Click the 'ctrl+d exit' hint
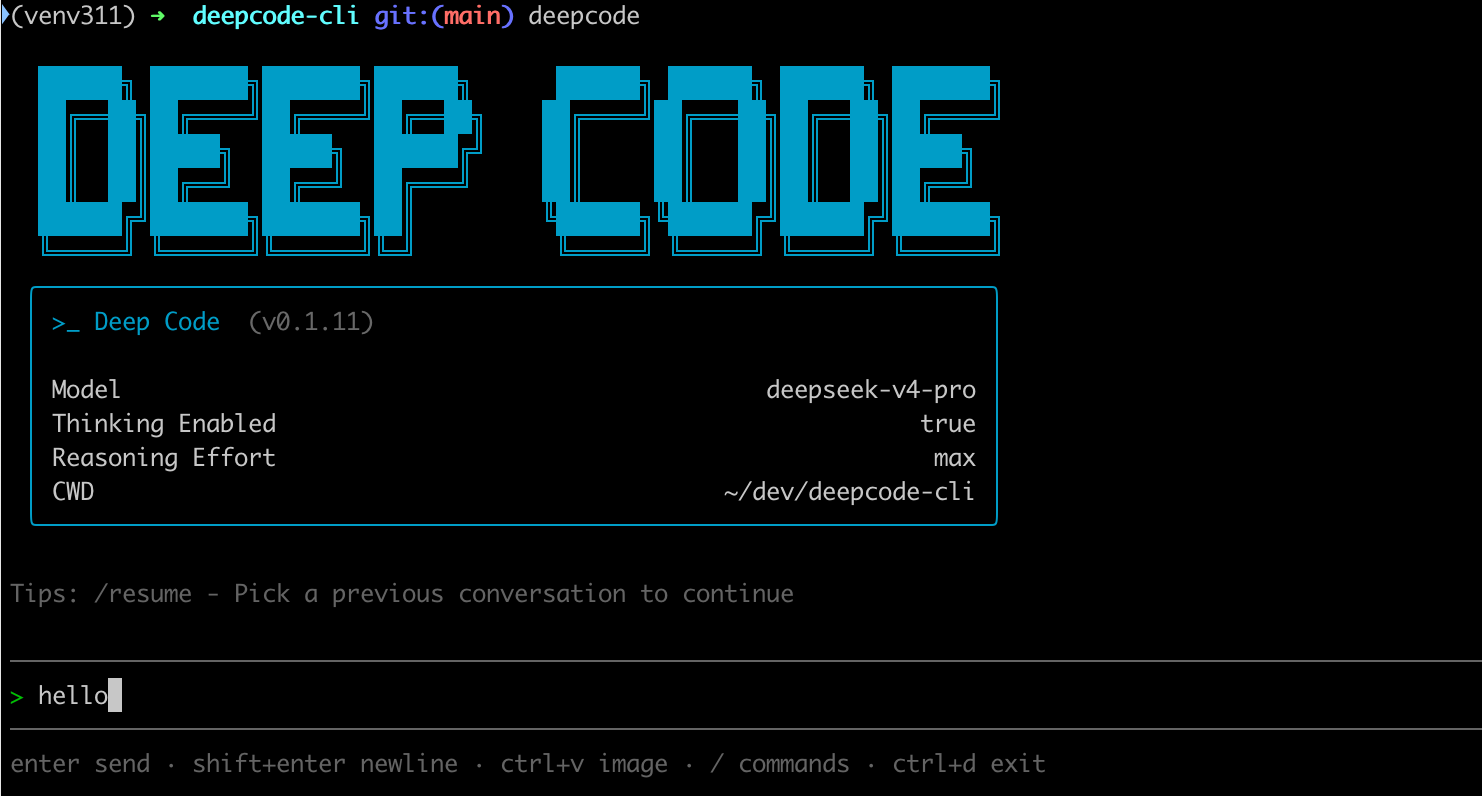 tap(969, 765)
